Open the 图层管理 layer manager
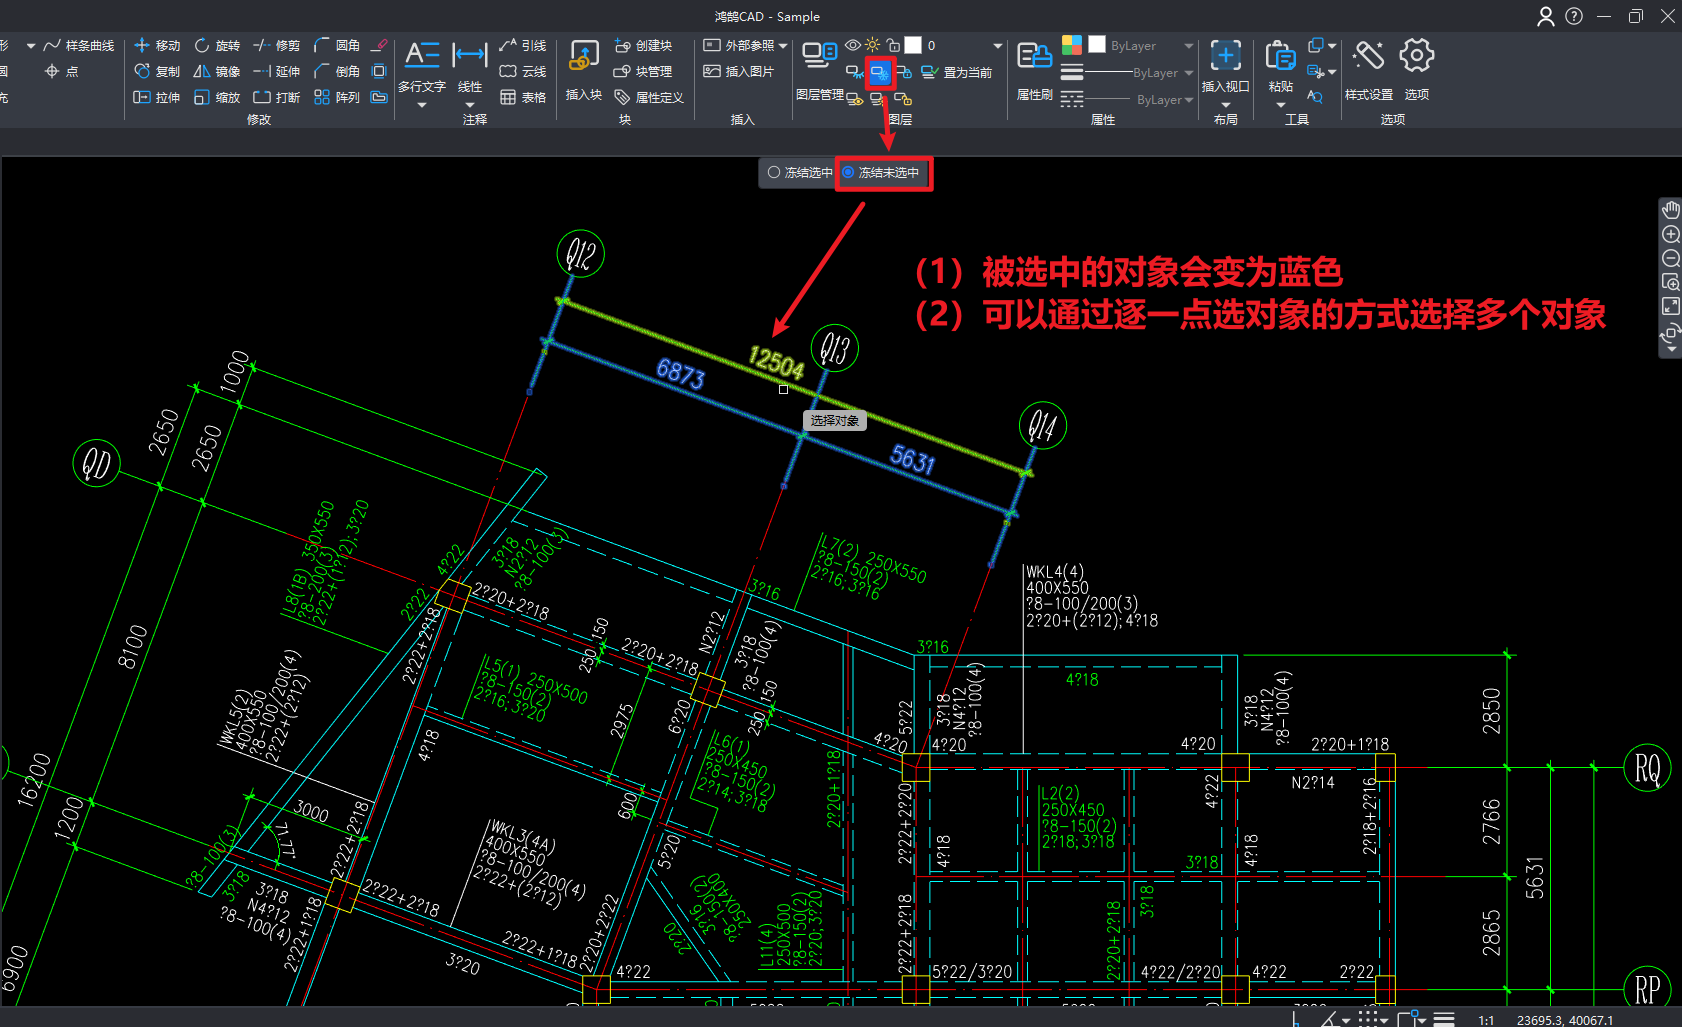 point(819,70)
